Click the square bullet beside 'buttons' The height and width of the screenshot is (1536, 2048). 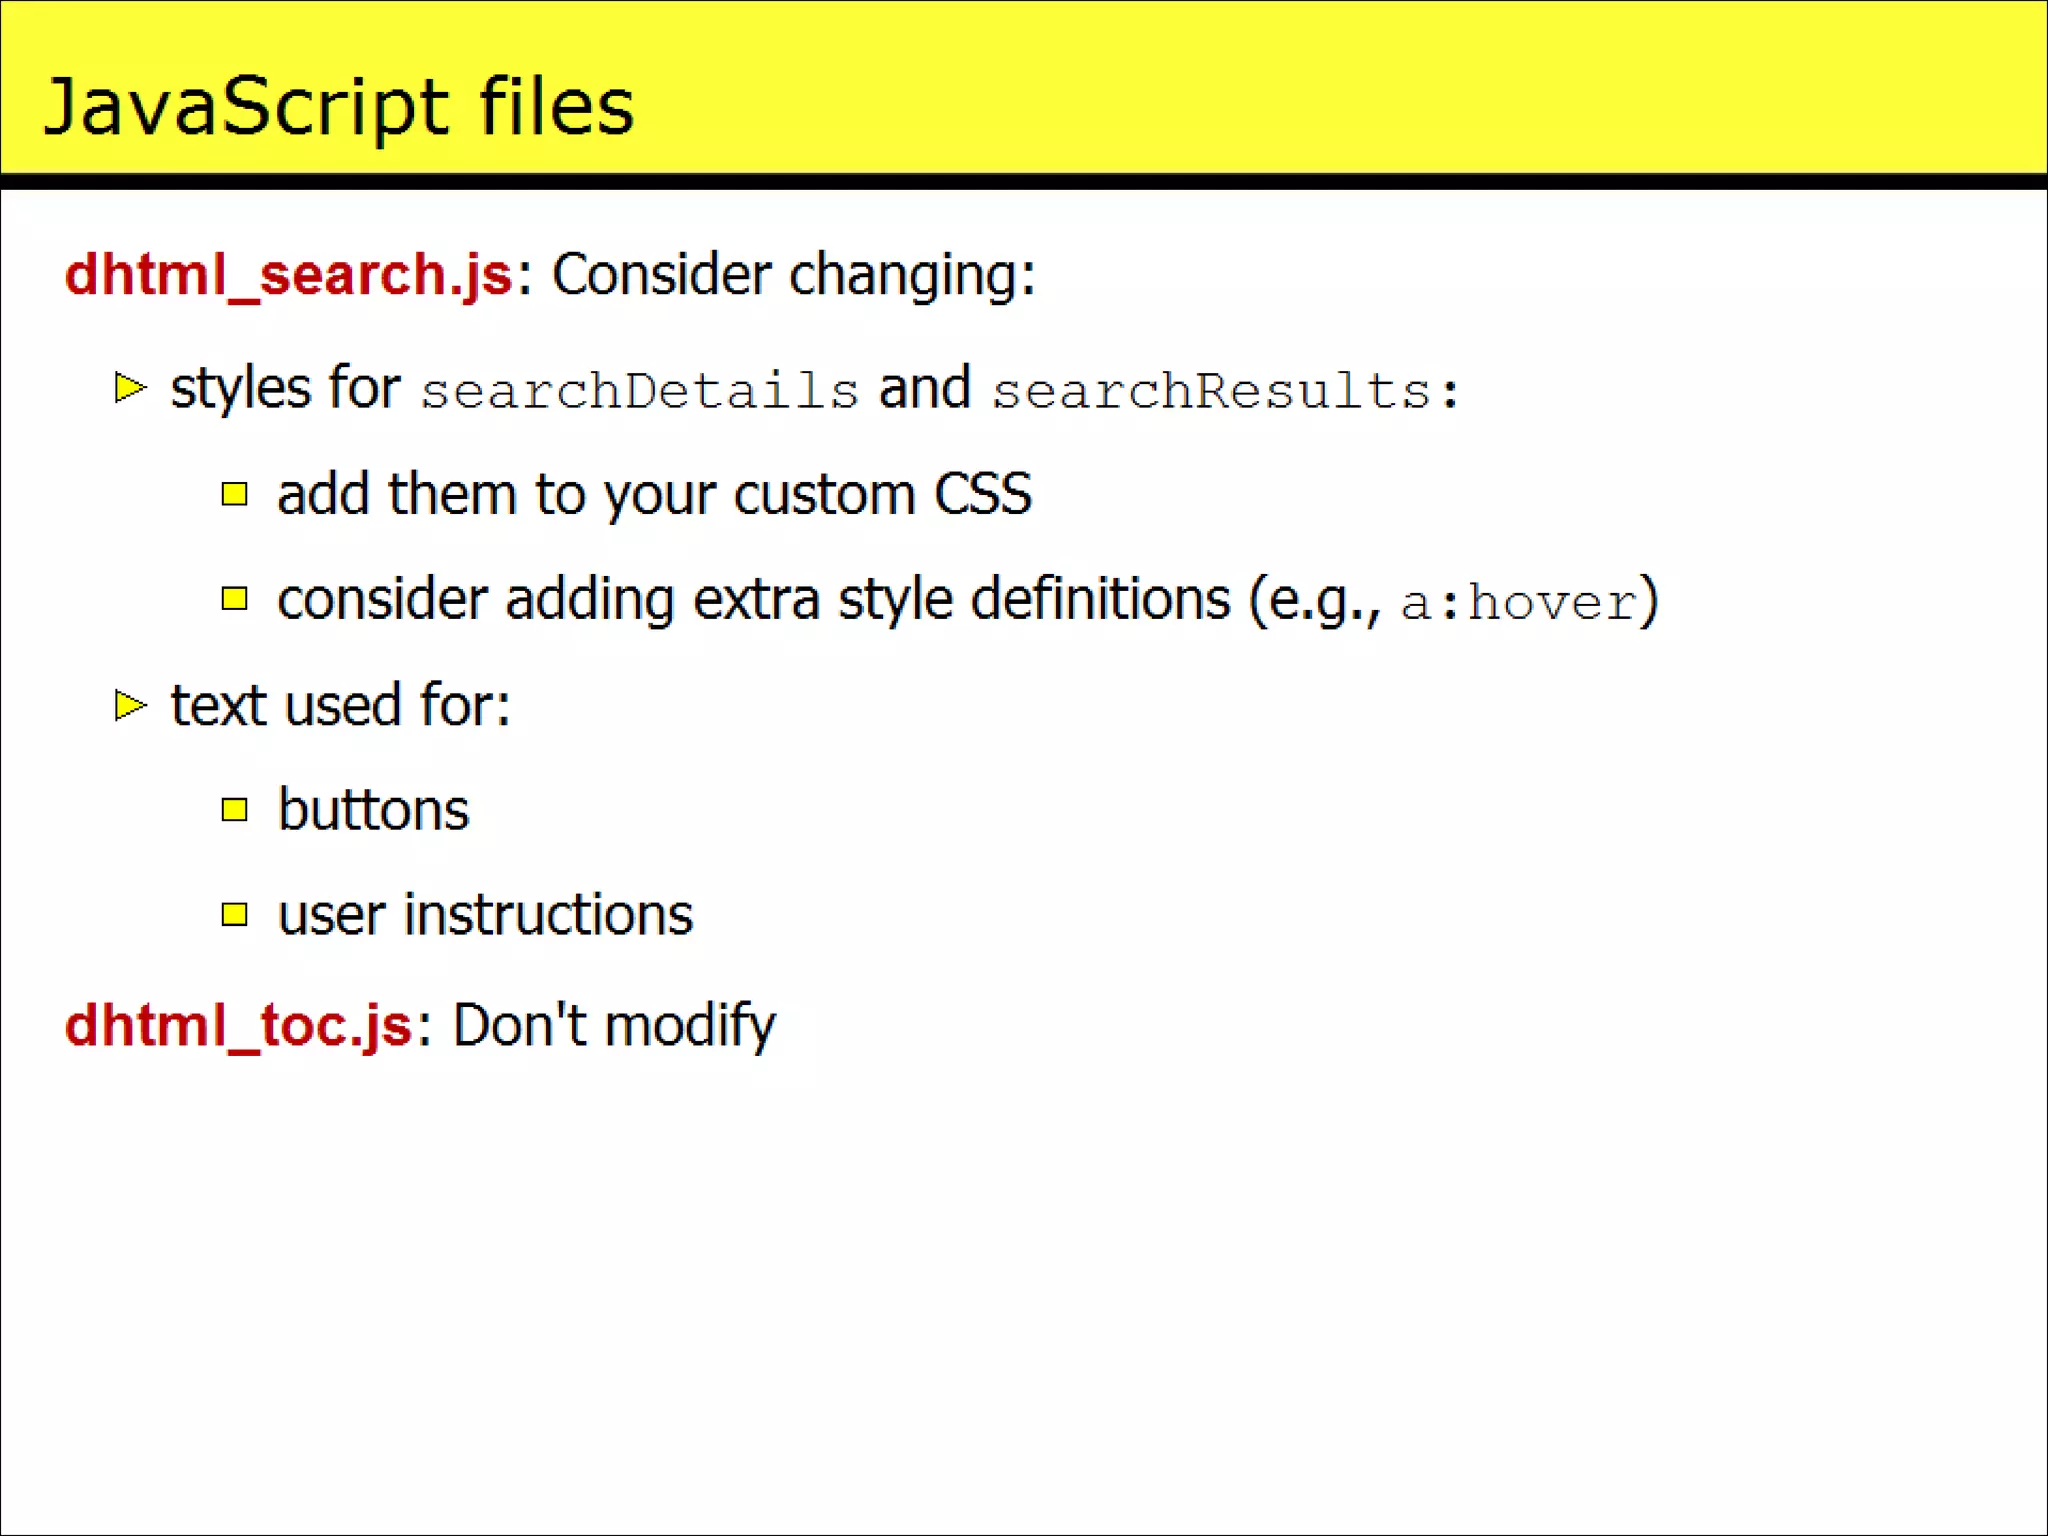[234, 809]
